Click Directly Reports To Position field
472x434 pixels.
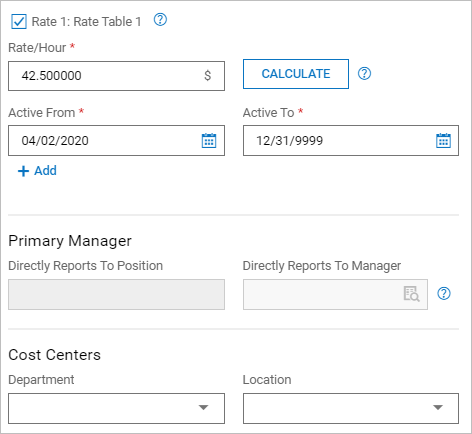(116, 294)
